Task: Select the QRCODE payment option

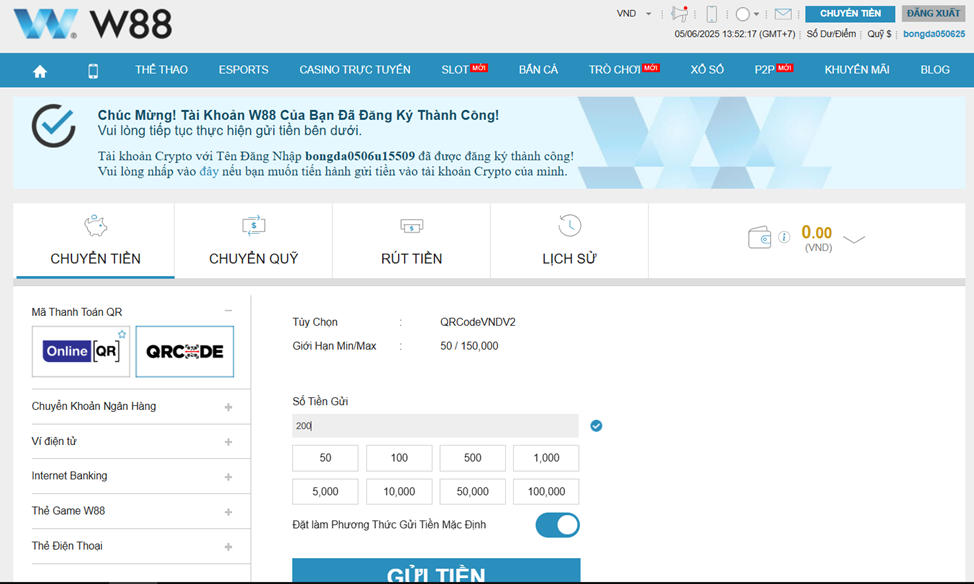Action: coord(184,352)
